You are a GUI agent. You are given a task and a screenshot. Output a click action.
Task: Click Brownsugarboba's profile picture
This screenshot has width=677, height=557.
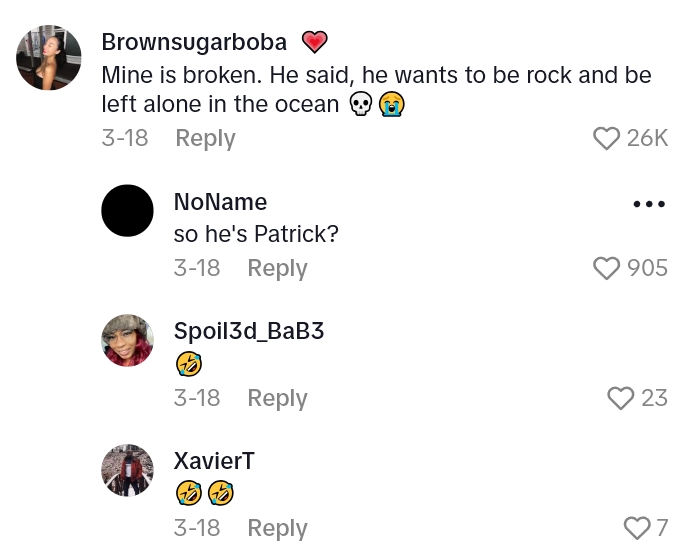point(49,58)
